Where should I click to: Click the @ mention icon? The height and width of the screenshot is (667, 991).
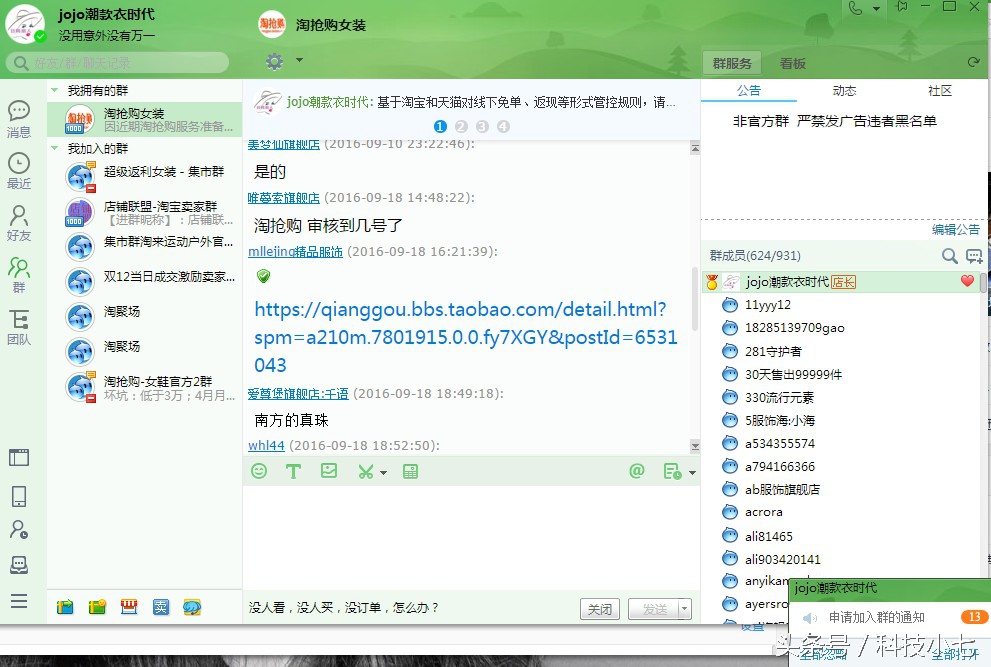tap(637, 470)
